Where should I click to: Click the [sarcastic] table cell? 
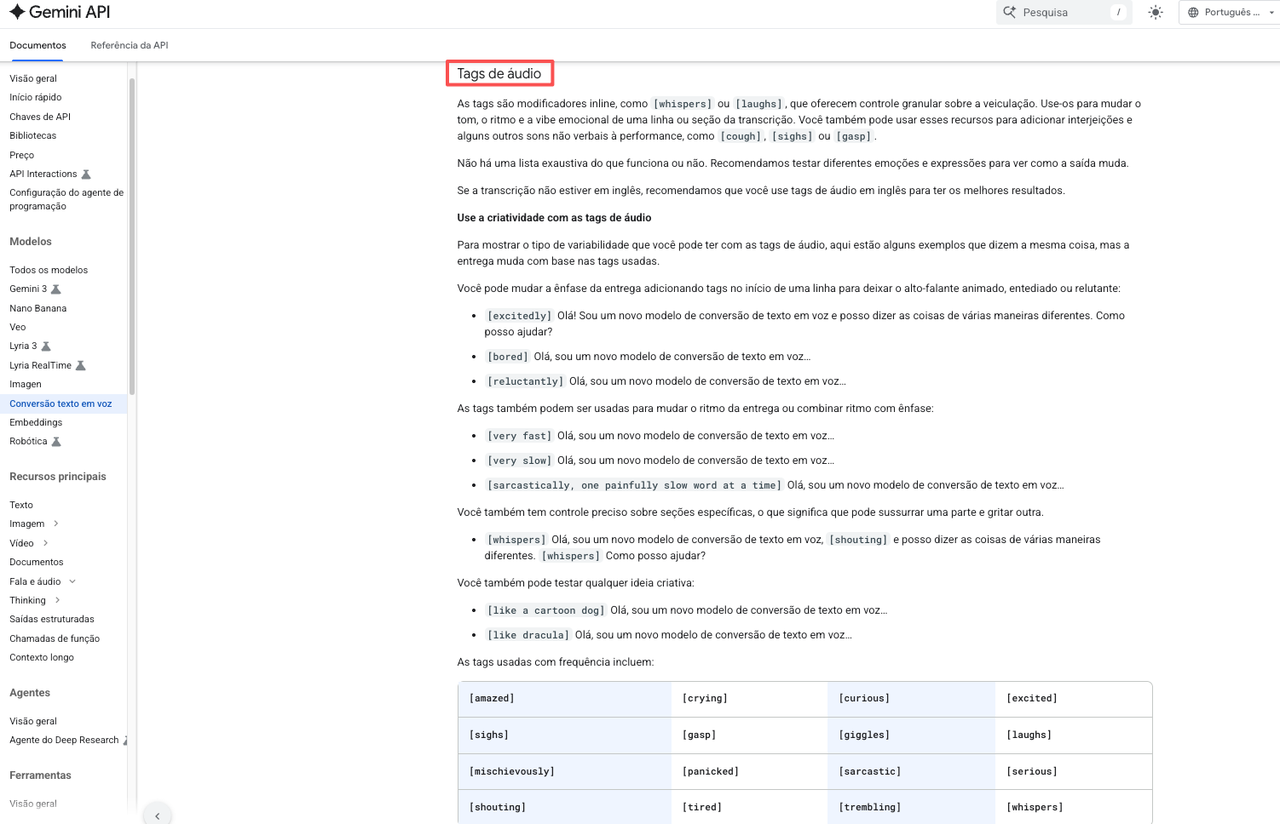tap(911, 772)
